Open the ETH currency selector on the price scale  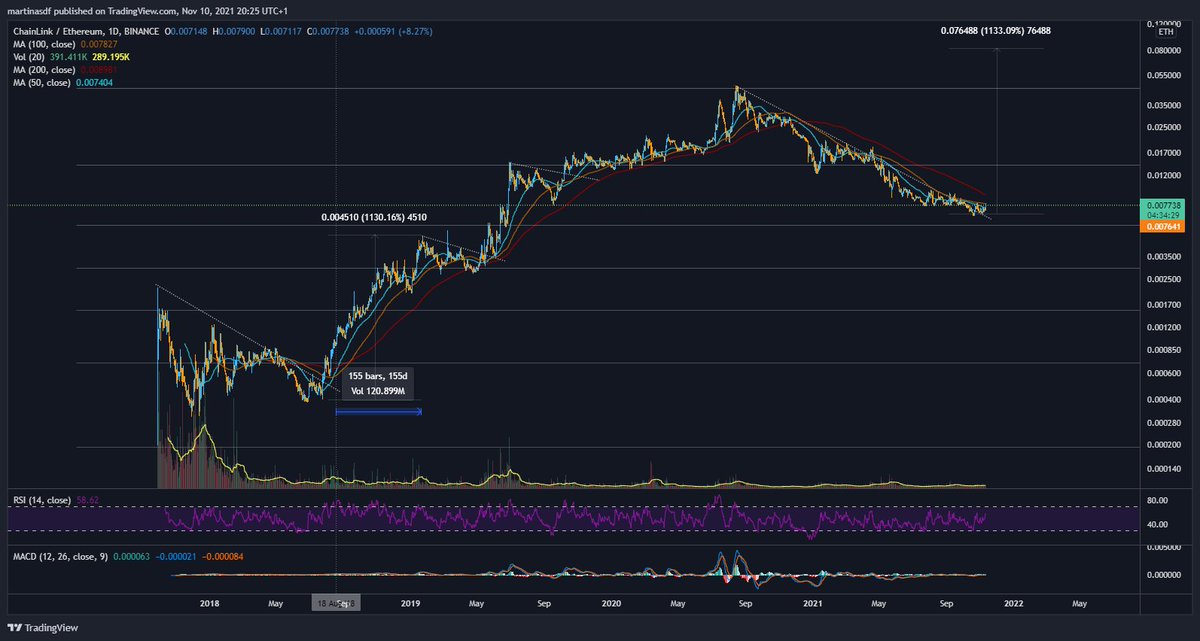tap(1165, 32)
